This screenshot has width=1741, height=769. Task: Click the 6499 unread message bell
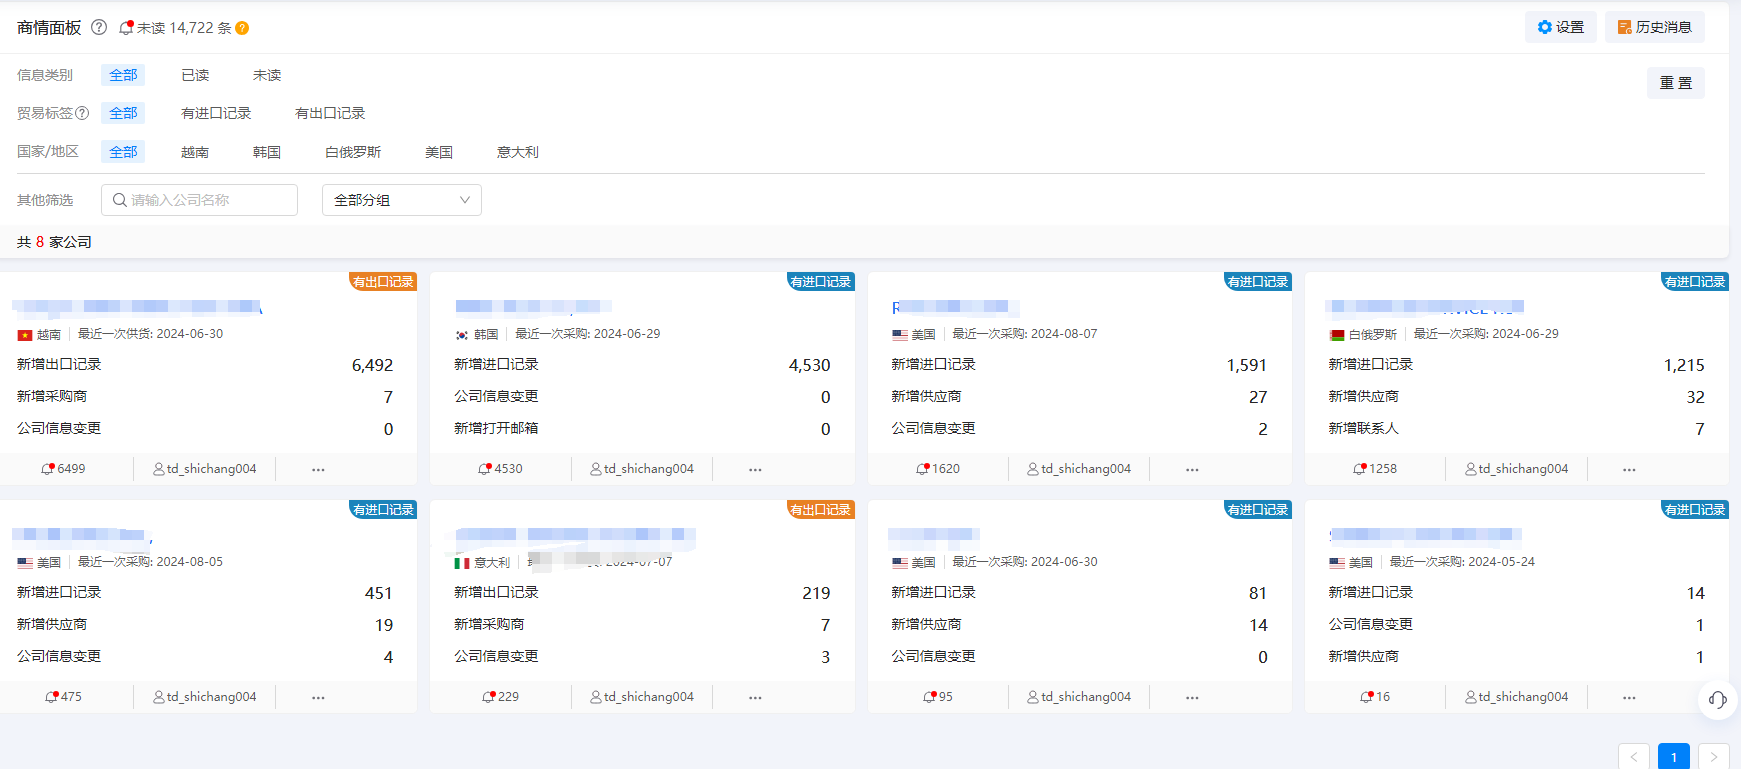tap(48, 469)
